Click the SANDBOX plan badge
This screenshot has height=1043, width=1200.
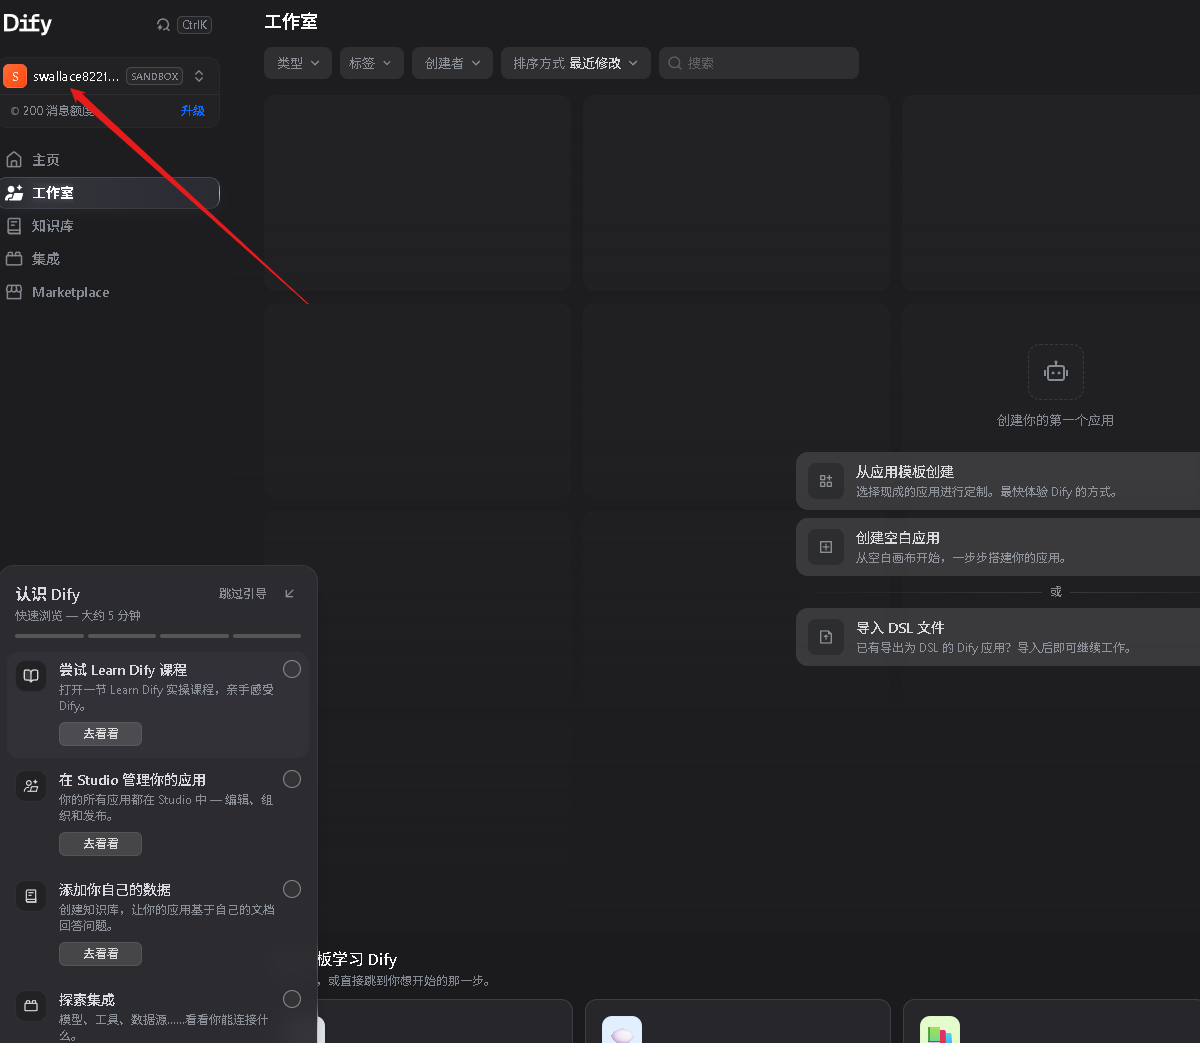pos(155,76)
